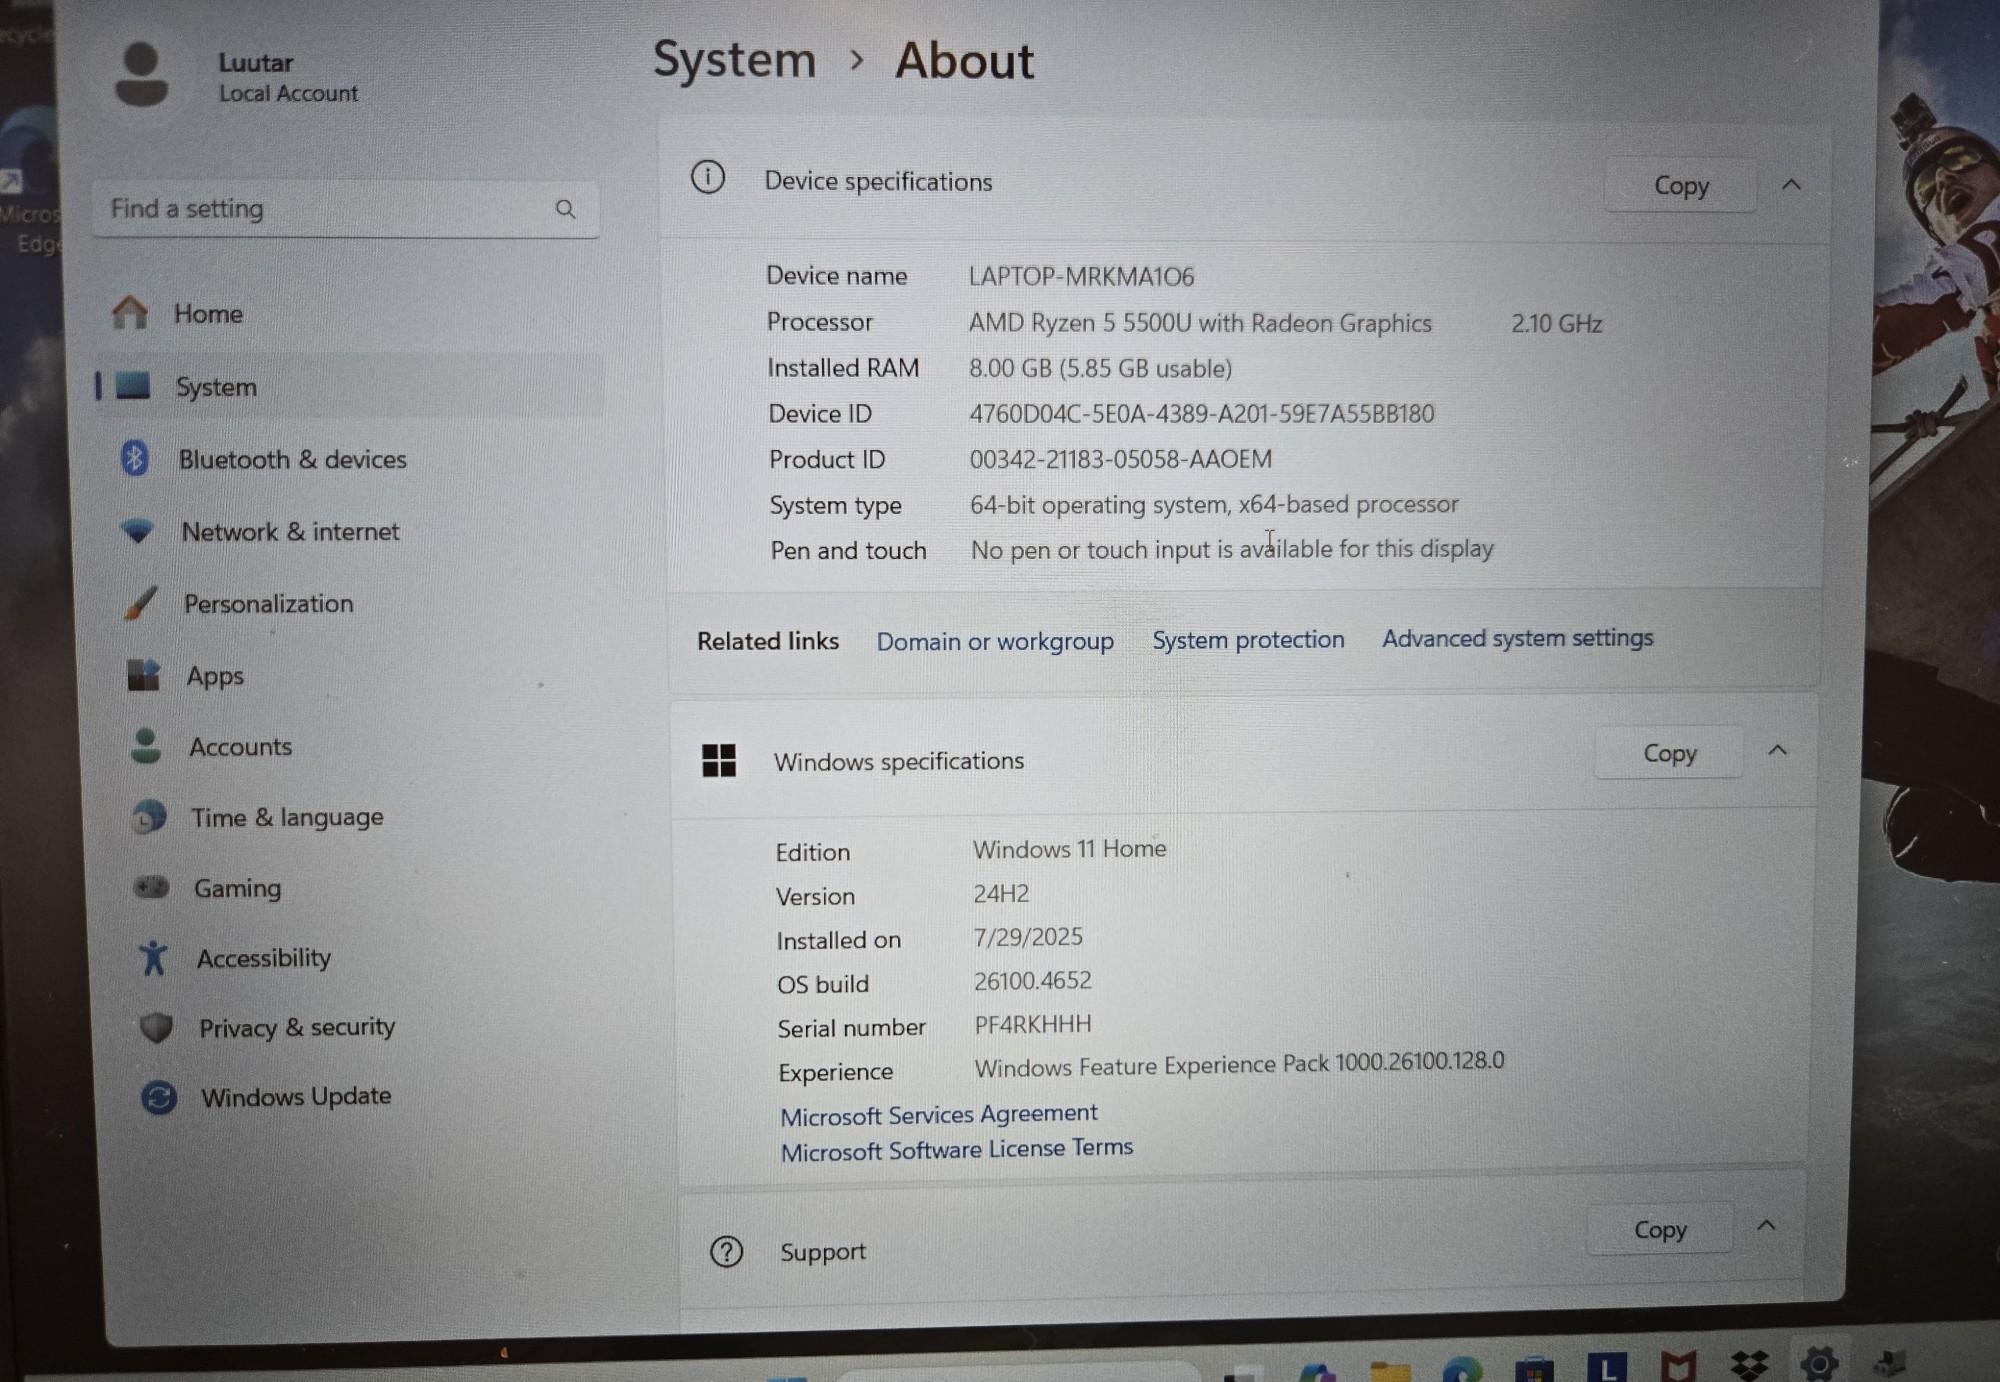Image resolution: width=2000 pixels, height=1382 pixels.
Task: Open McAfee from taskbar
Action: tap(1679, 1366)
